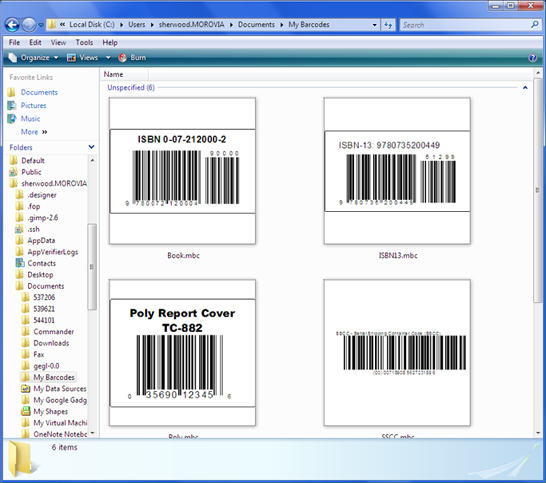This screenshot has width=546, height=483.
Task: Open Windows Help via the question mark icon
Action: click(x=533, y=58)
